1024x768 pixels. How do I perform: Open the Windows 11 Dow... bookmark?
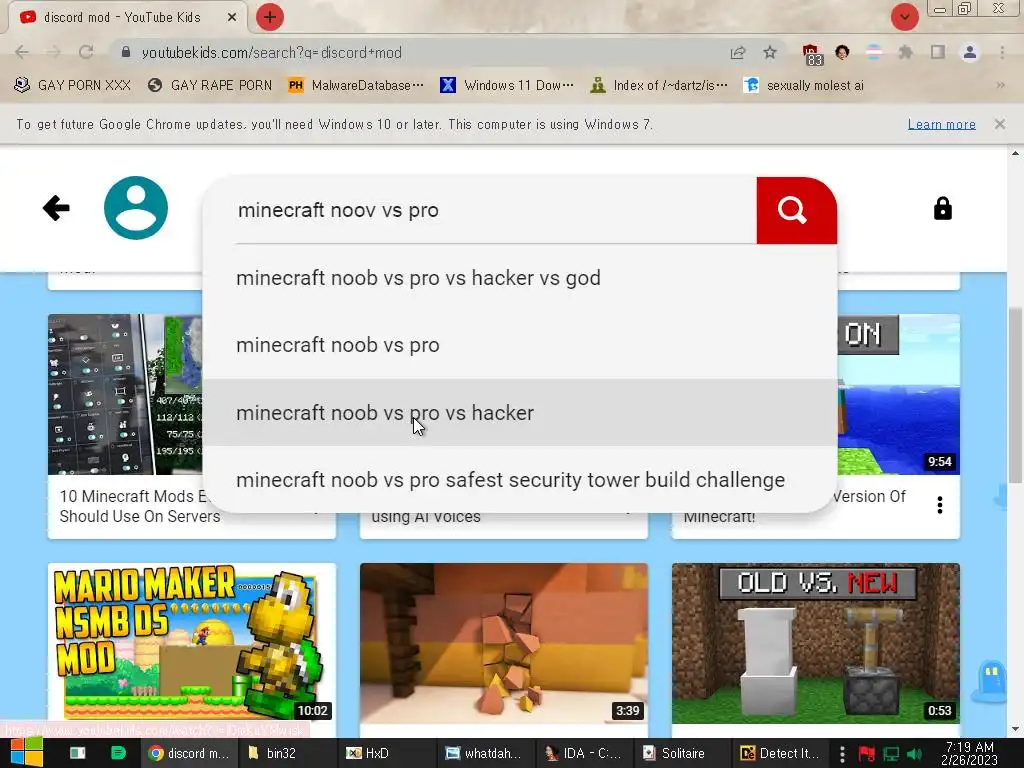click(507, 86)
